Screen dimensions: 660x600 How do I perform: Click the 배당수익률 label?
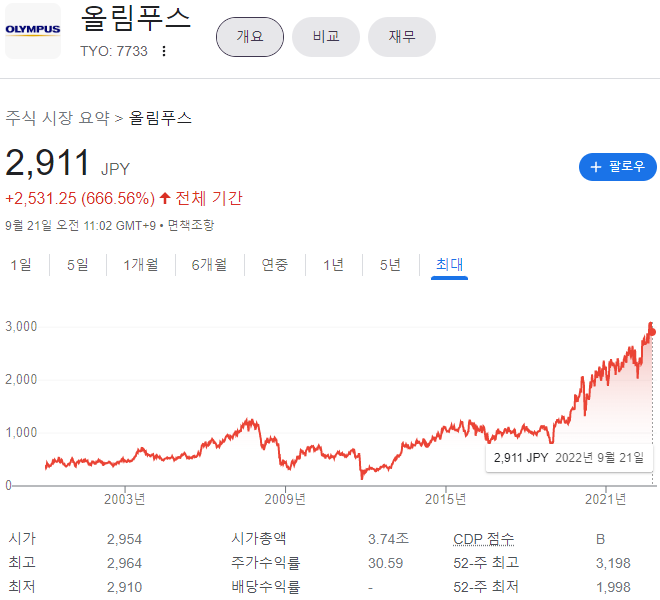click(x=265, y=587)
